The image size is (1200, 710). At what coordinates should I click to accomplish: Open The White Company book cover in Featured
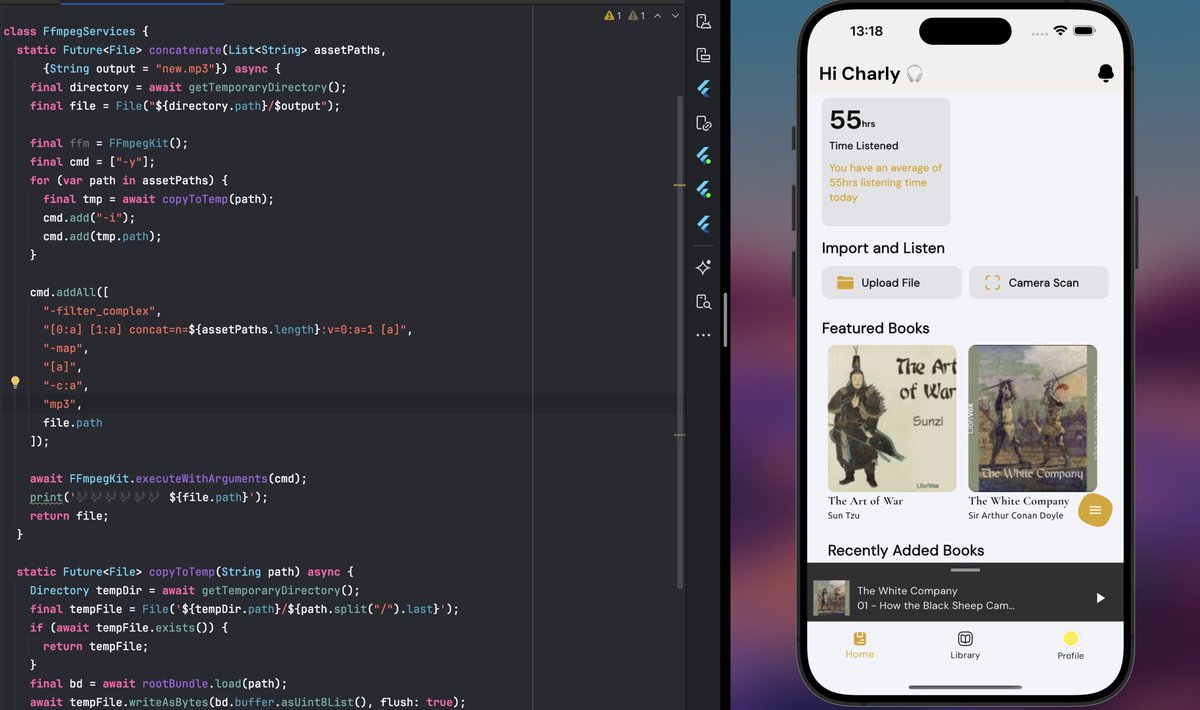[x=1032, y=418]
